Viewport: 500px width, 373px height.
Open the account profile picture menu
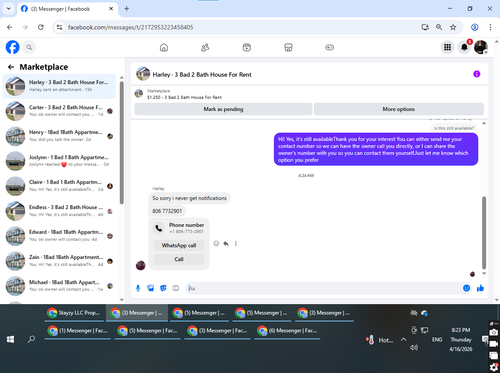pos(481,47)
